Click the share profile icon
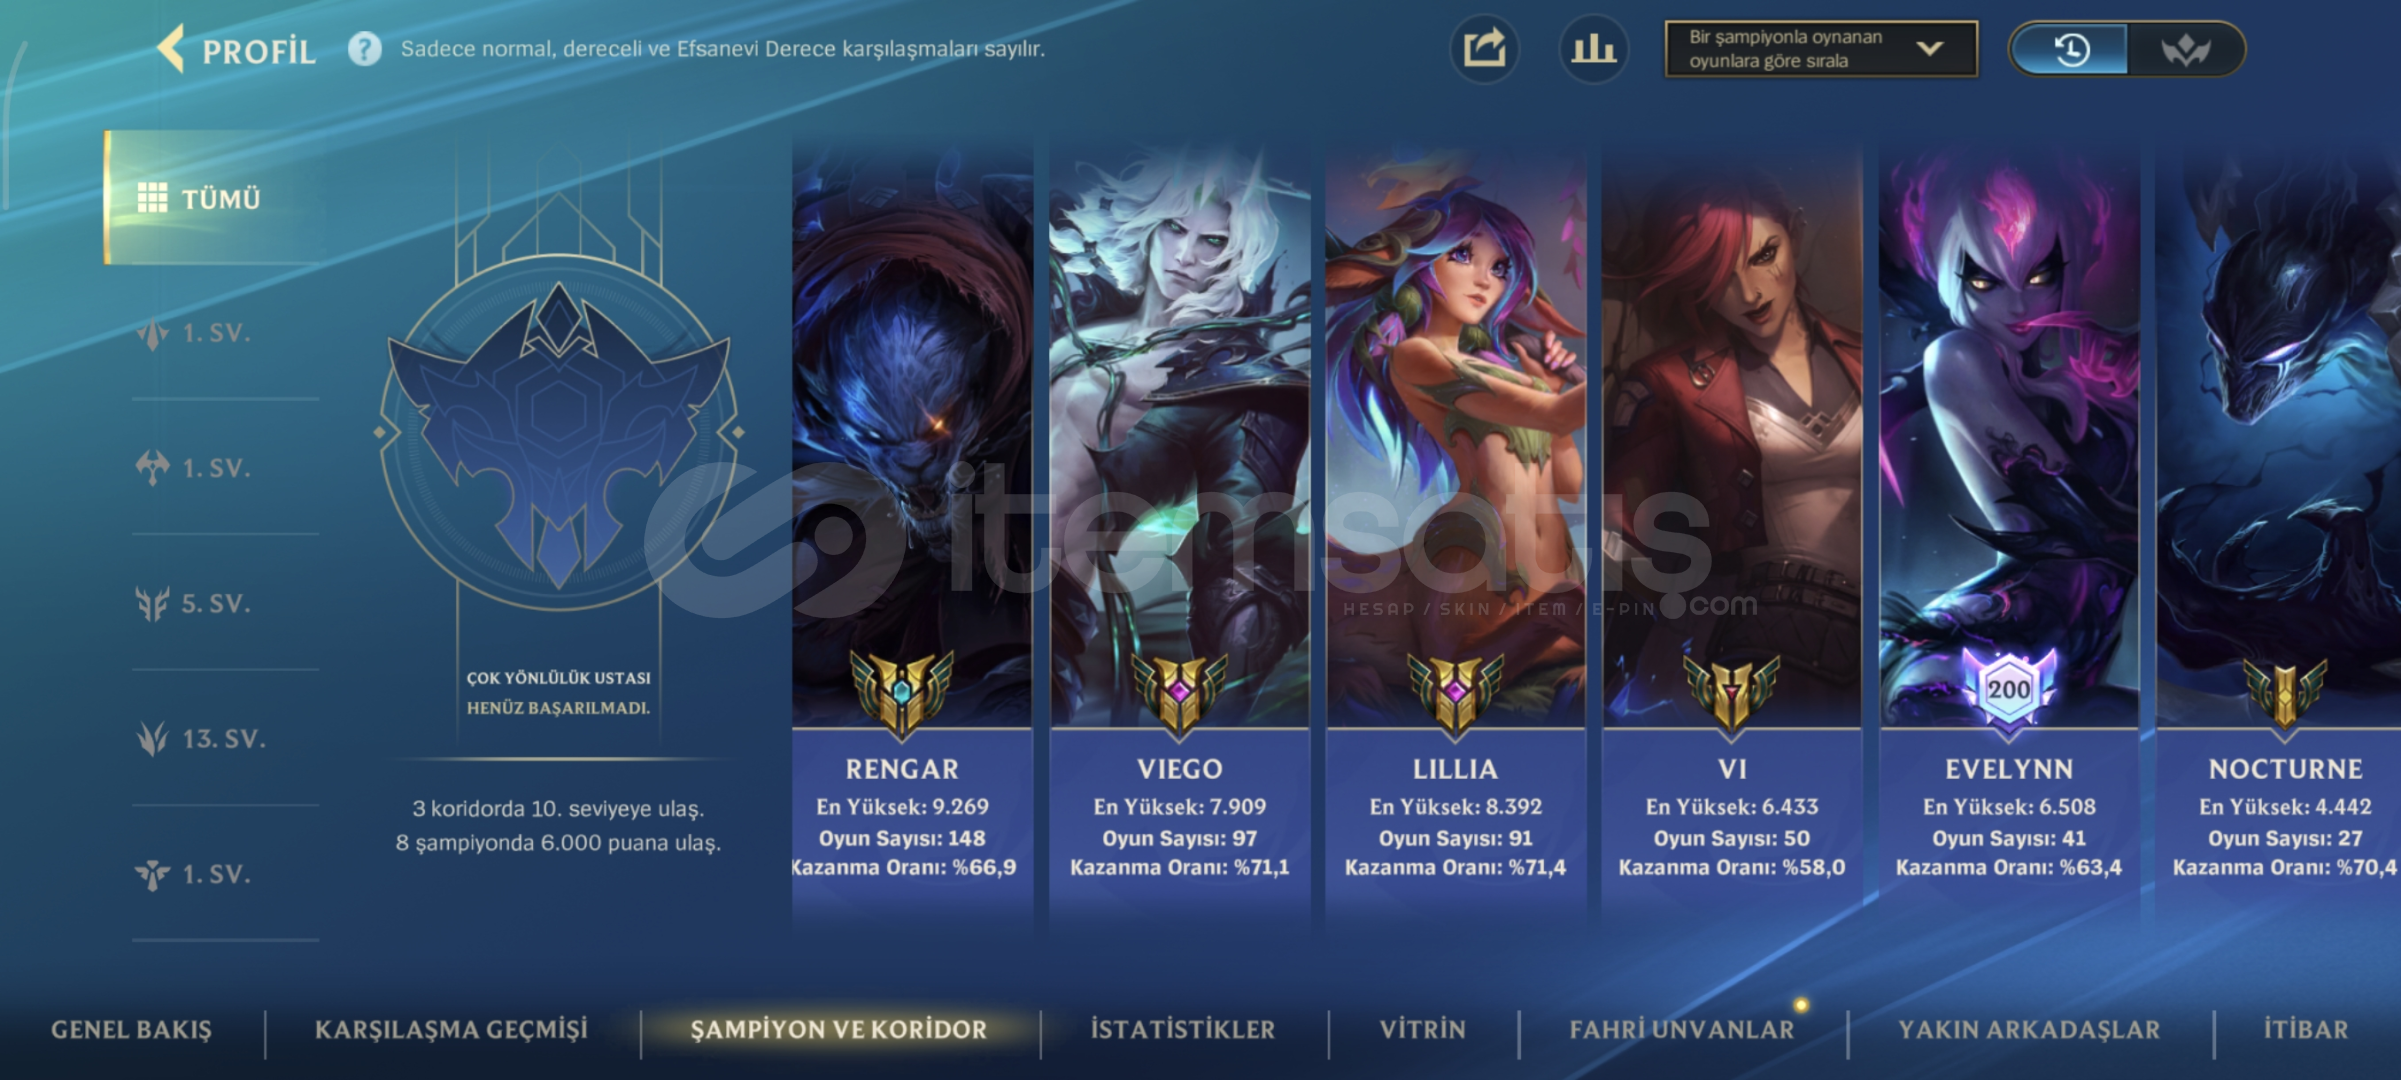This screenshot has width=2401, height=1080. (x=1485, y=49)
